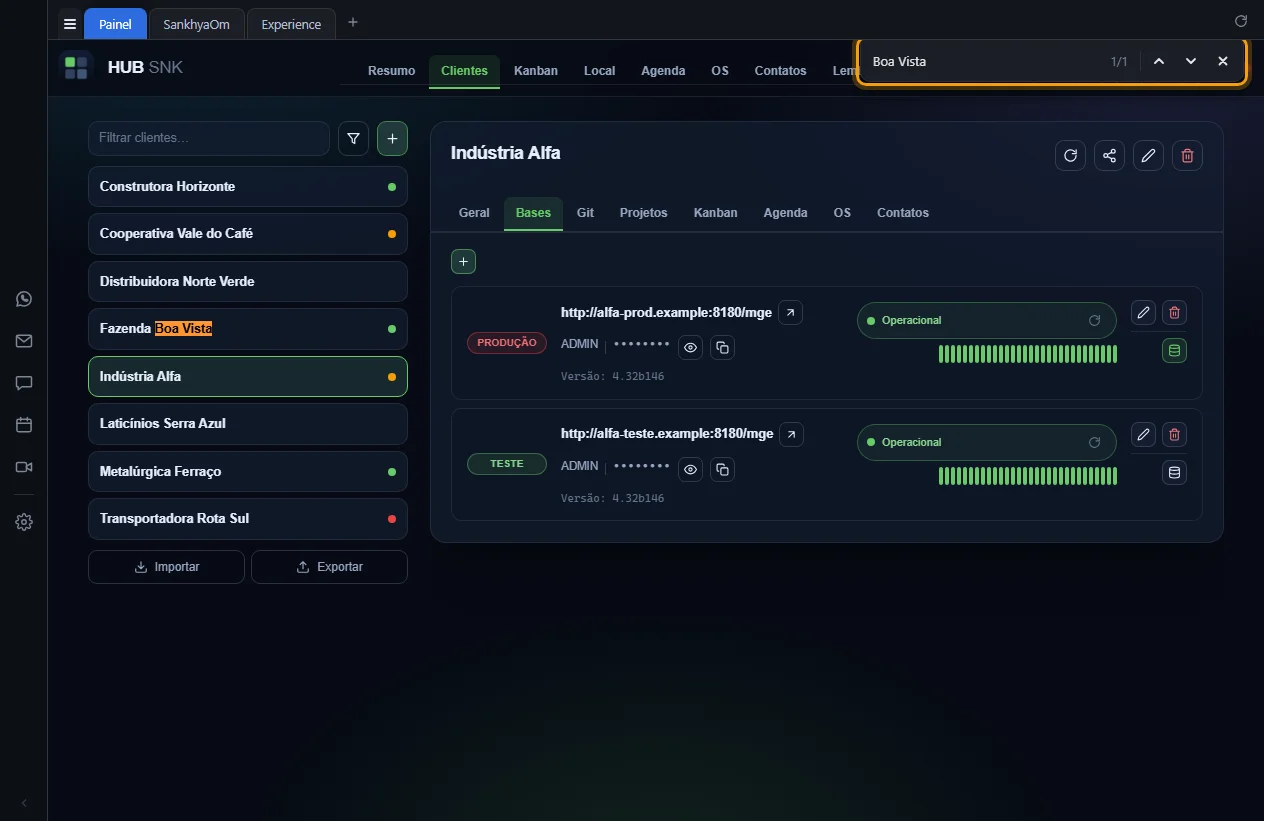The image size is (1264, 821).
Task: Select client Transportadora Rota Sul
Action: tap(248, 519)
